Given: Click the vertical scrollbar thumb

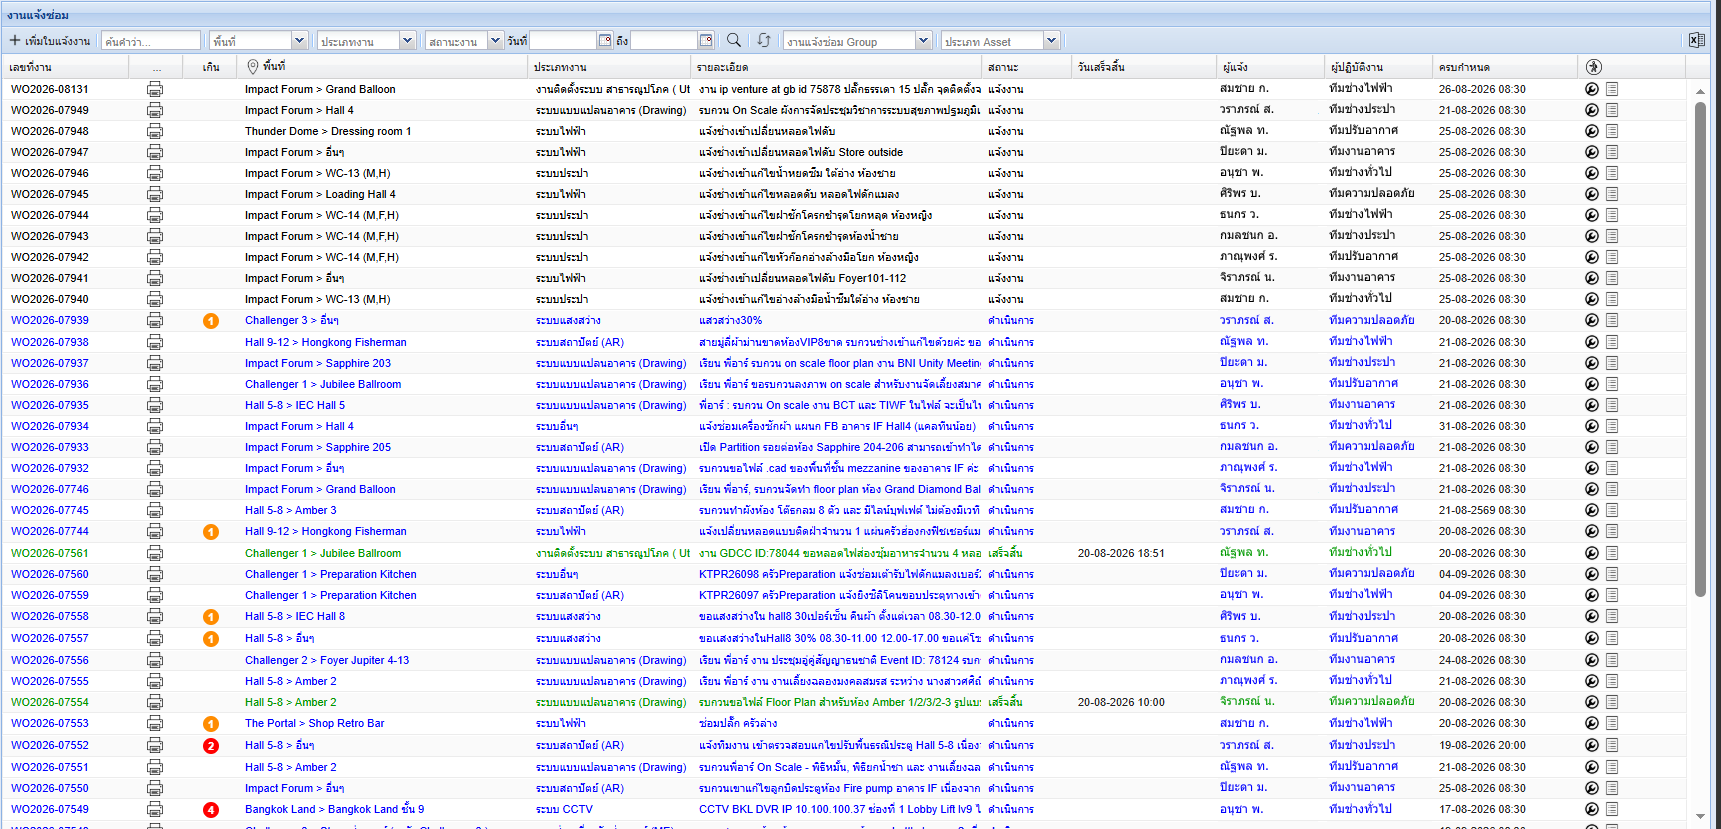Looking at the screenshot, I should point(1700,350).
